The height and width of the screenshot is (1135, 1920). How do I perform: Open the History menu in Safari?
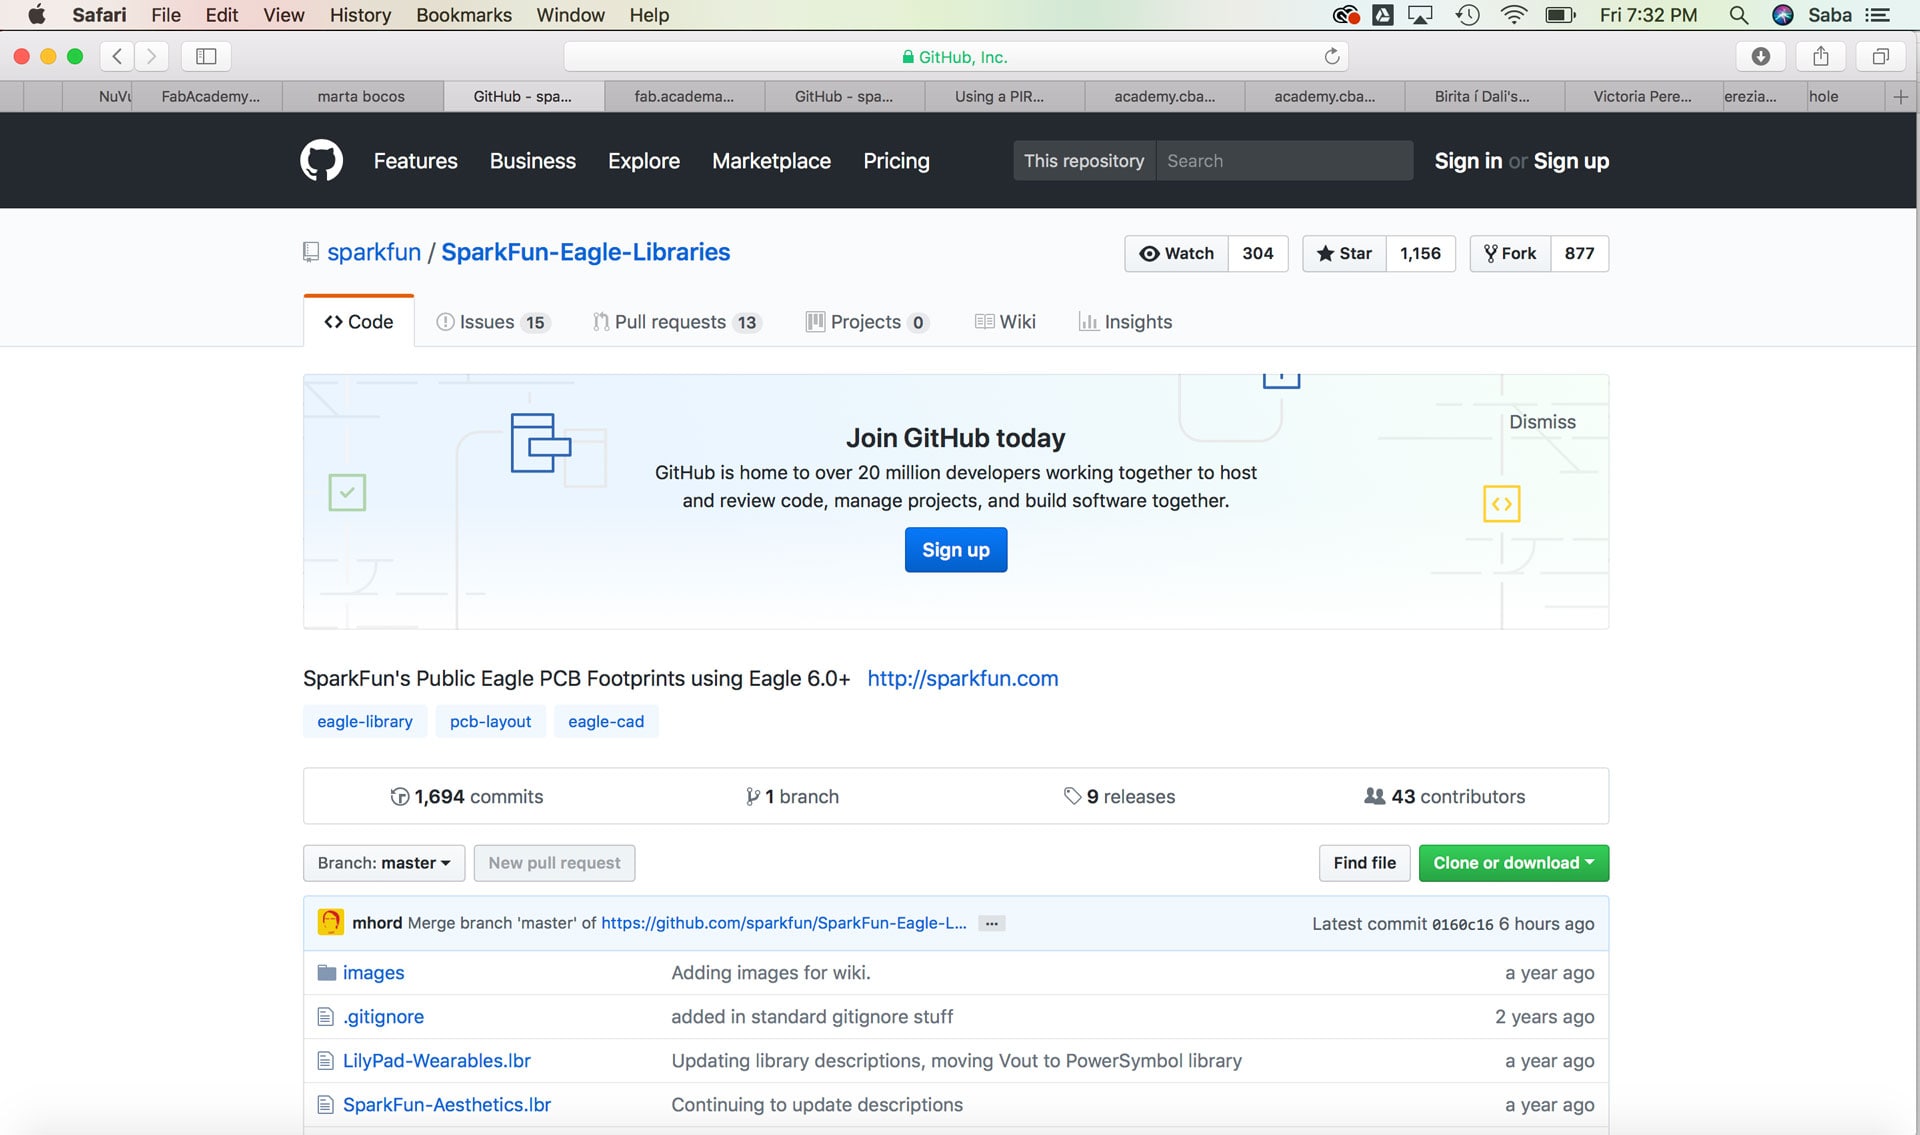(x=360, y=15)
